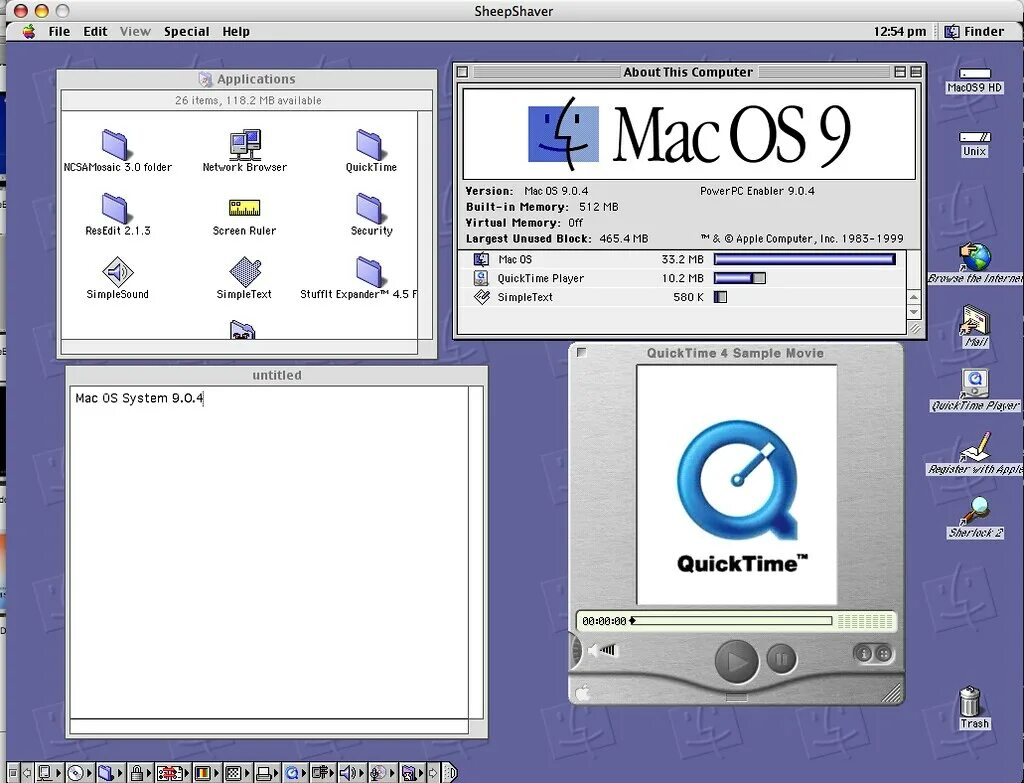Select the Network Browser icon
1024x783 pixels.
point(245,144)
